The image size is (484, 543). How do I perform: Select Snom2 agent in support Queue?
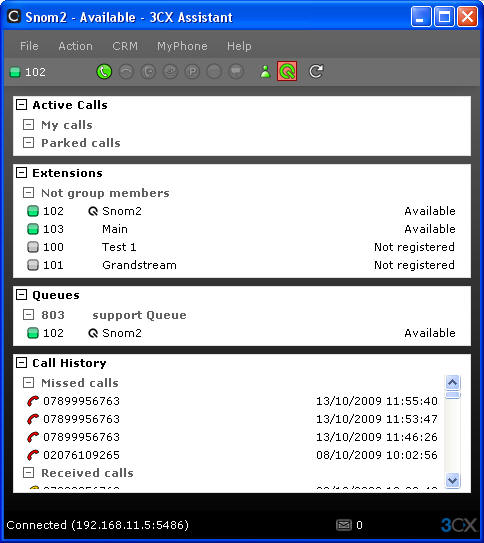pyautogui.click(x=242, y=333)
